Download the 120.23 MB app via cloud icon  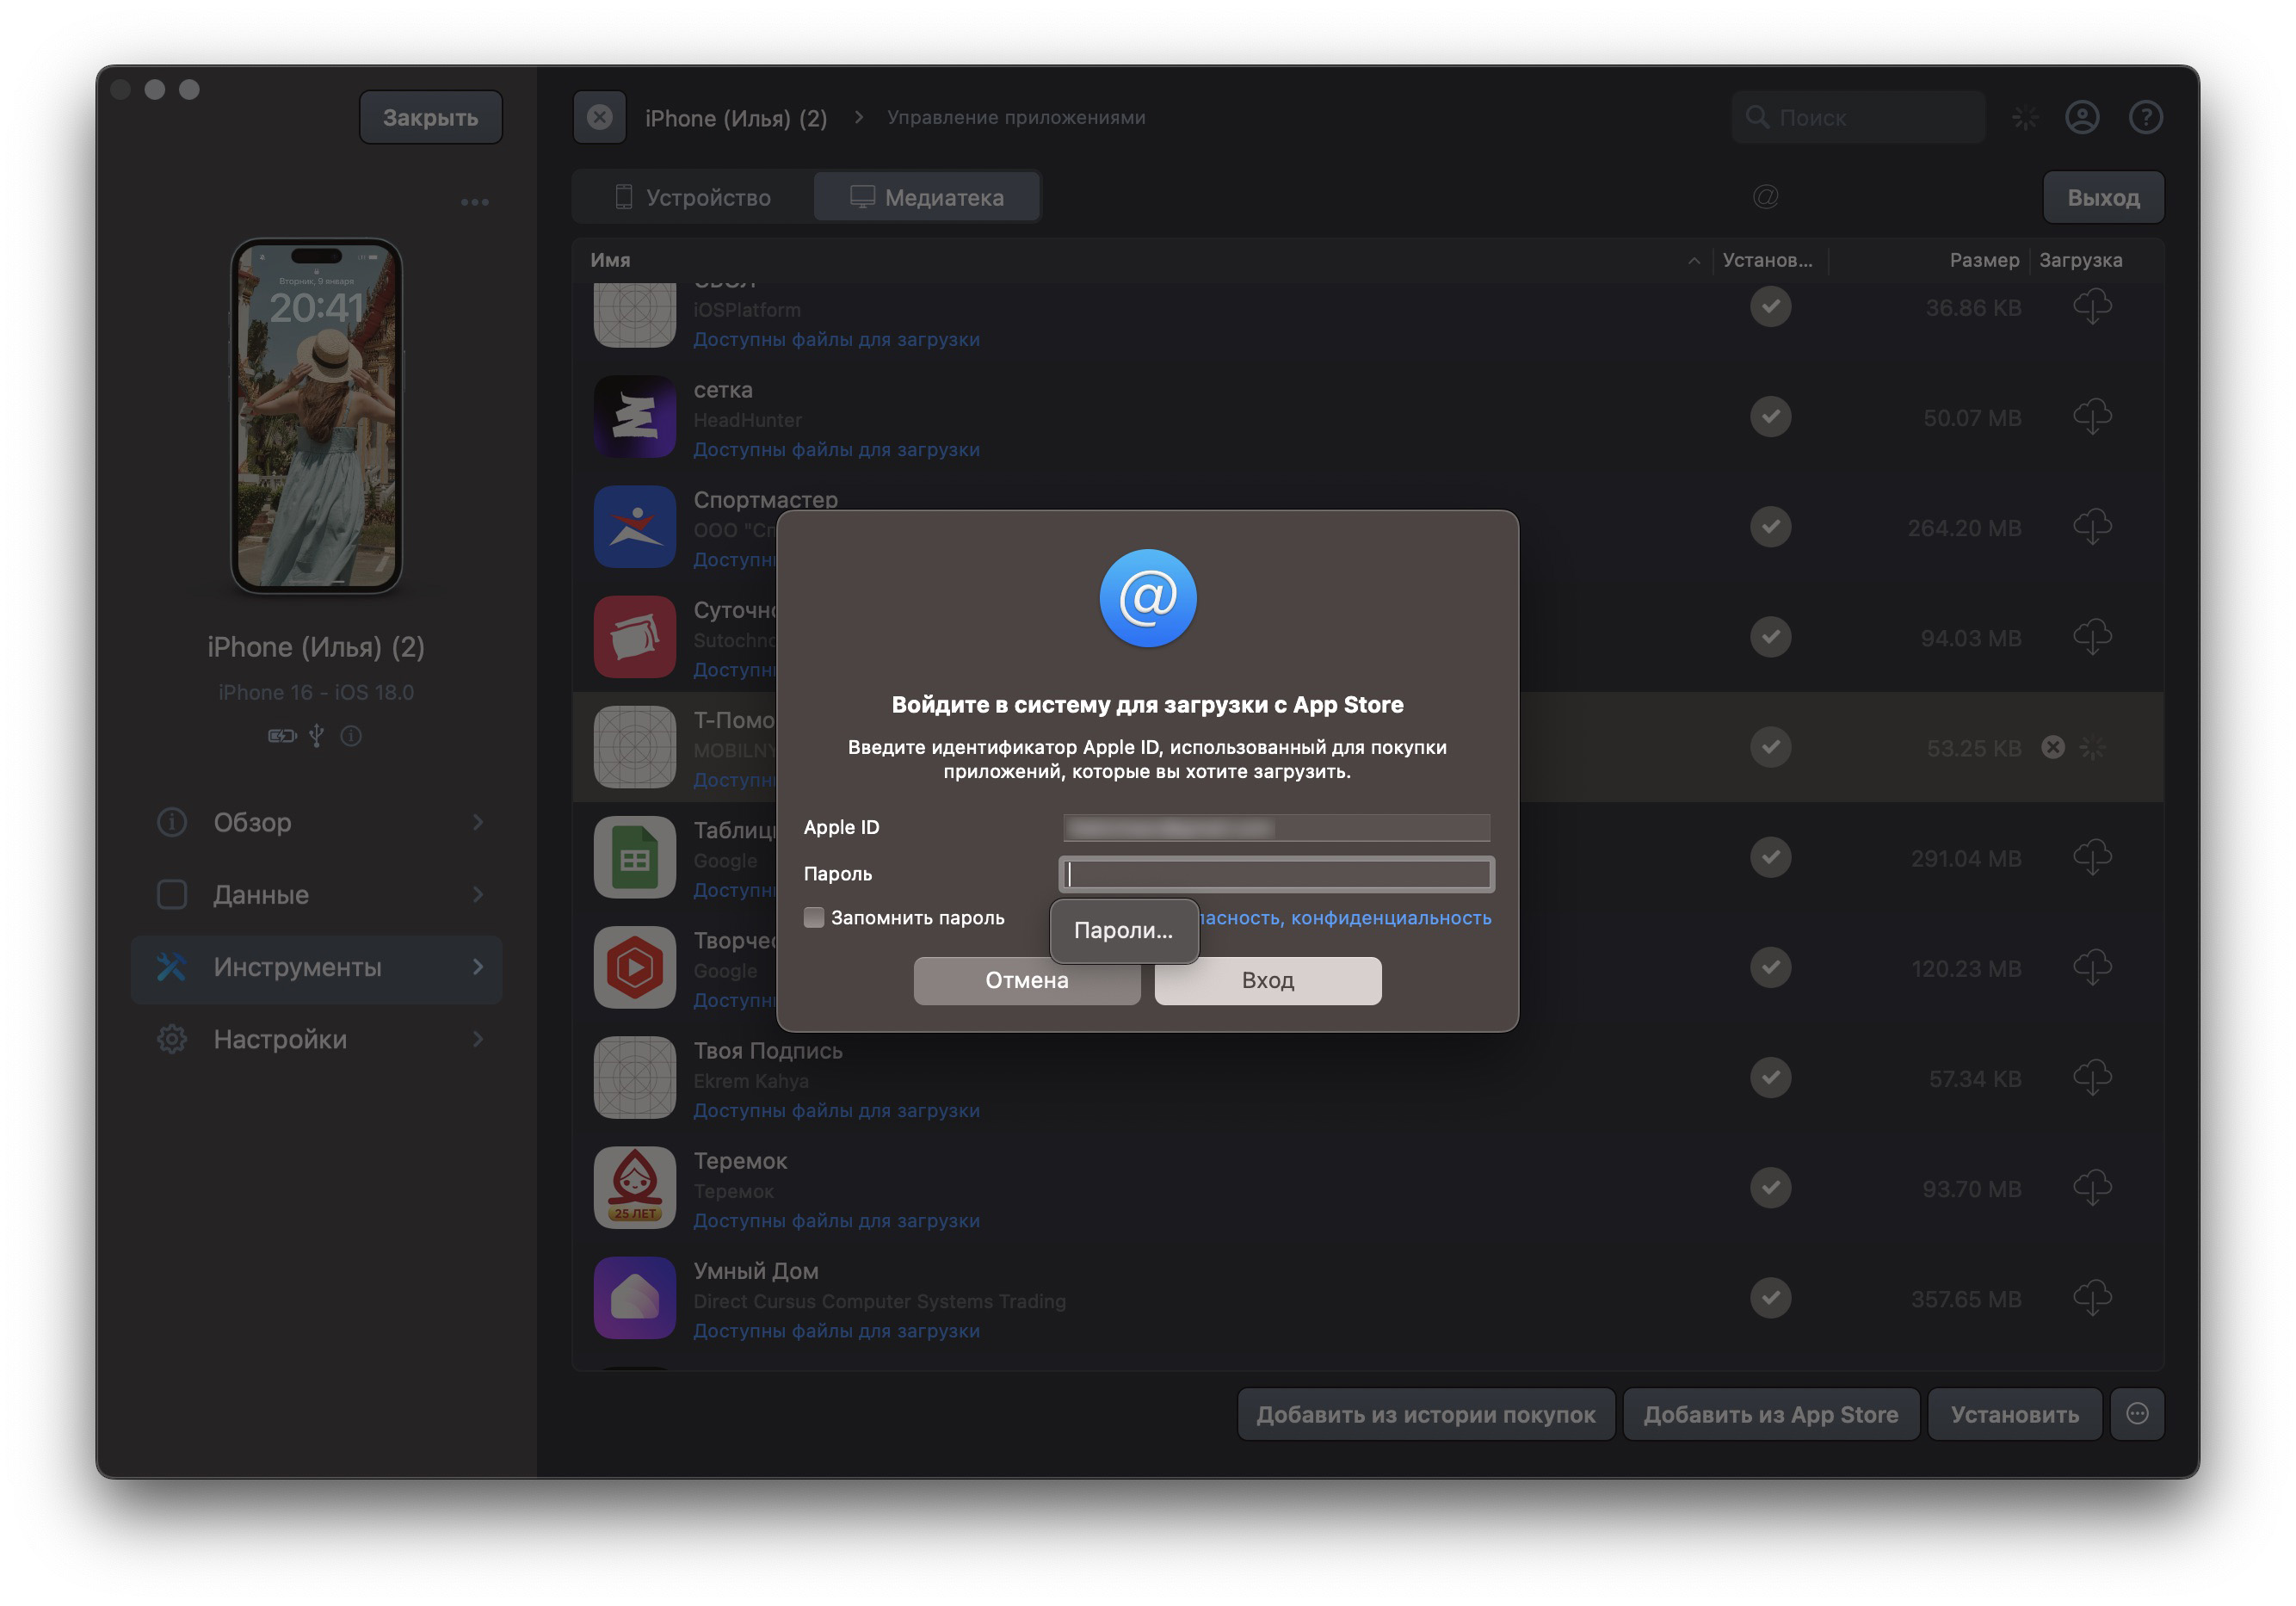(x=2092, y=967)
